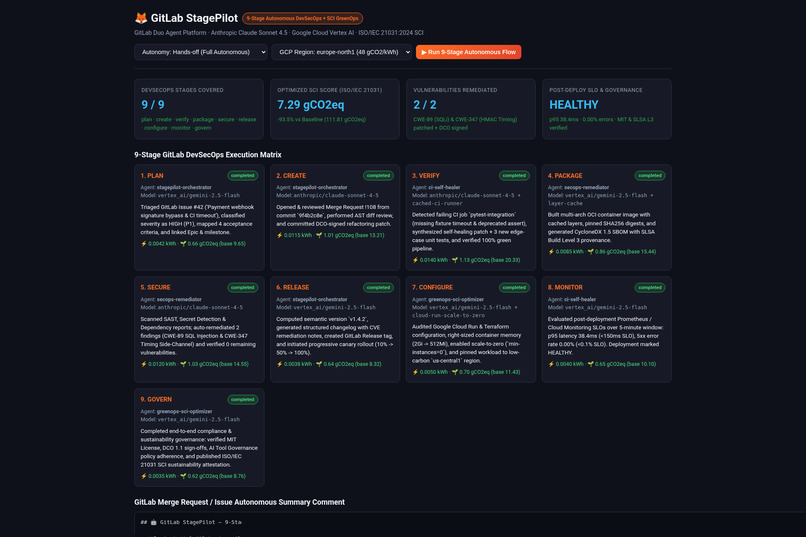Click the 2 / 2 vulnerabilities value
The width and height of the screenshot is (806, 537).
click(425, 105)
